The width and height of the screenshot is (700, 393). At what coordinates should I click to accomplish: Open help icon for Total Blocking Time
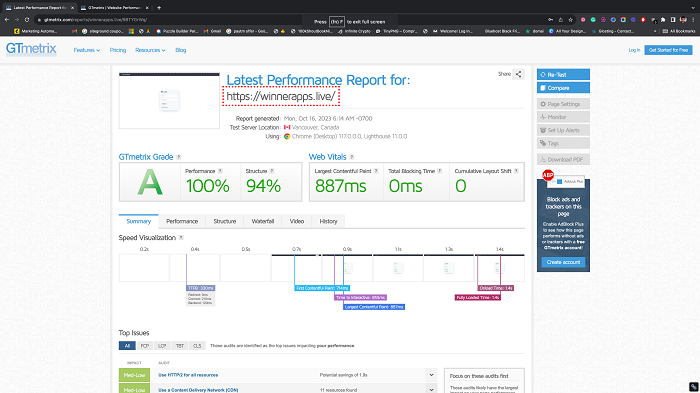click(440, 171)
